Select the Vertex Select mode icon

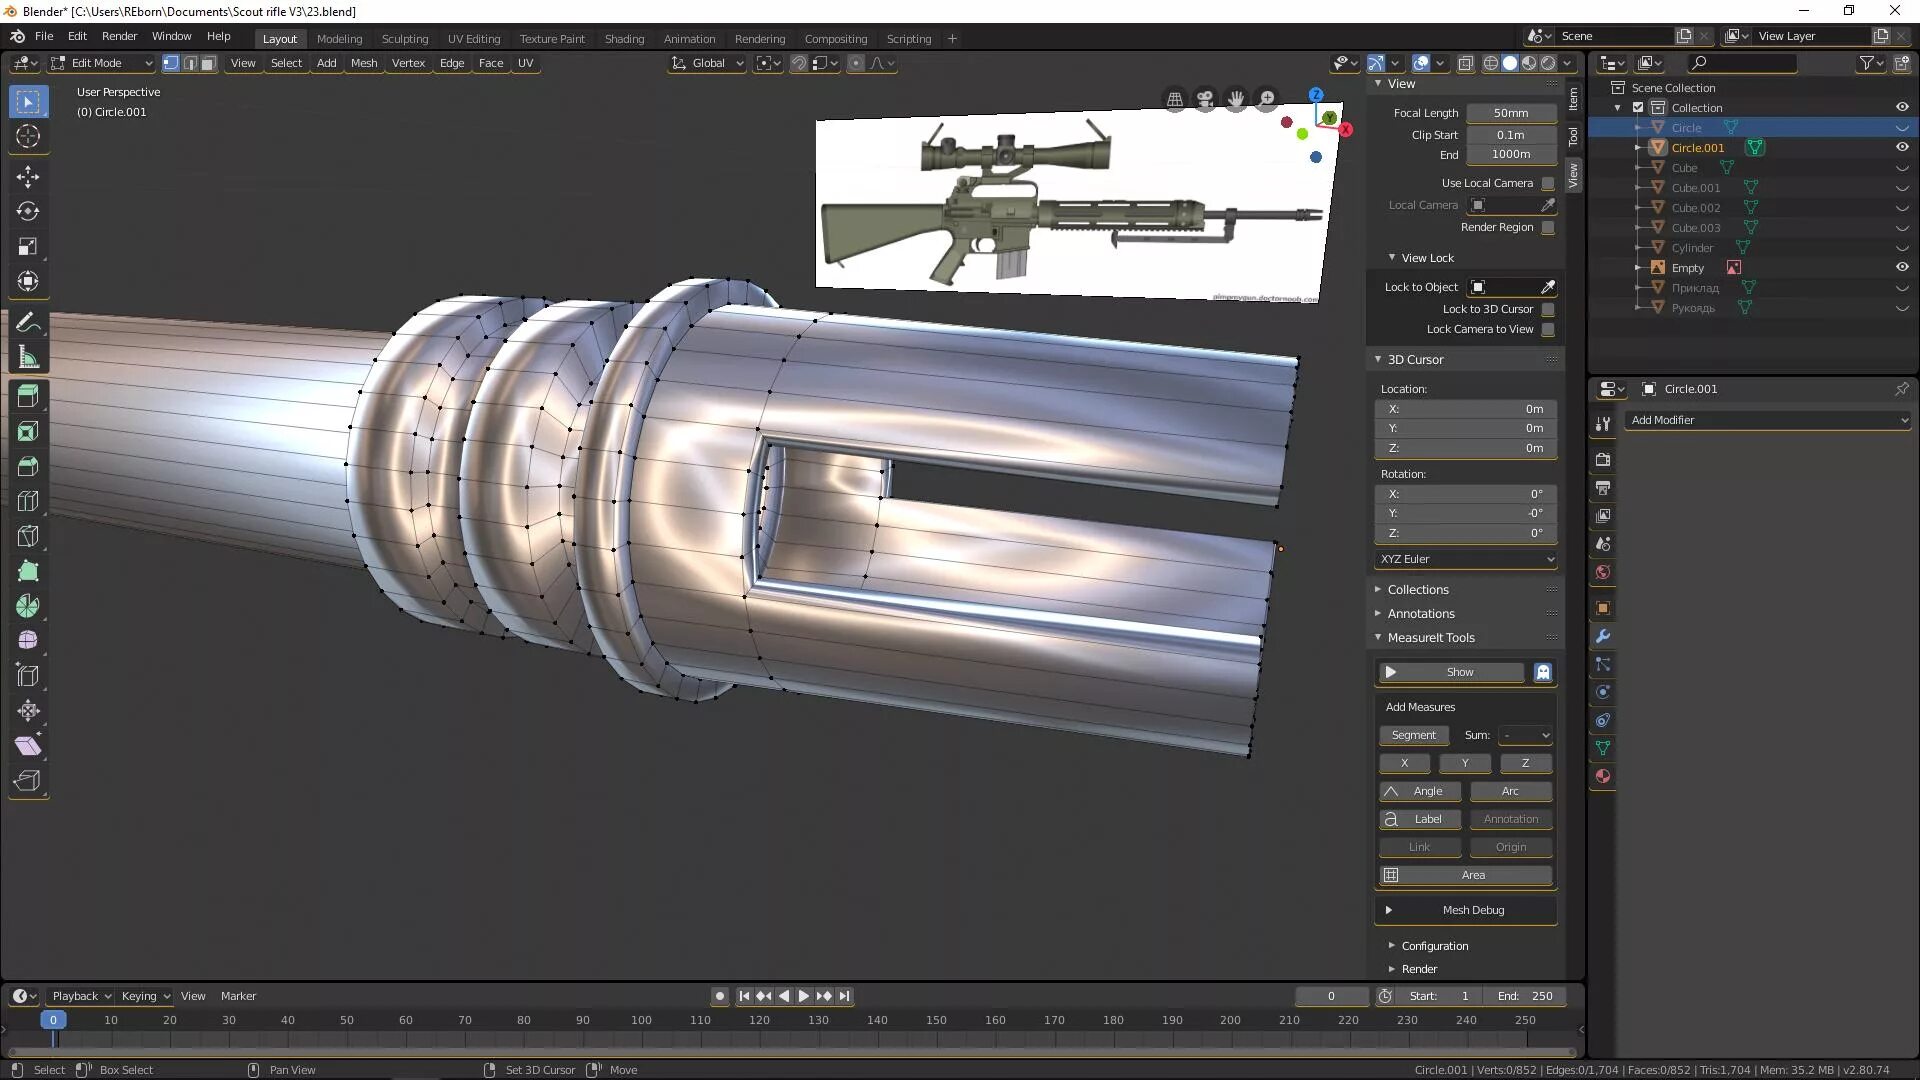(x=170, y=62)
